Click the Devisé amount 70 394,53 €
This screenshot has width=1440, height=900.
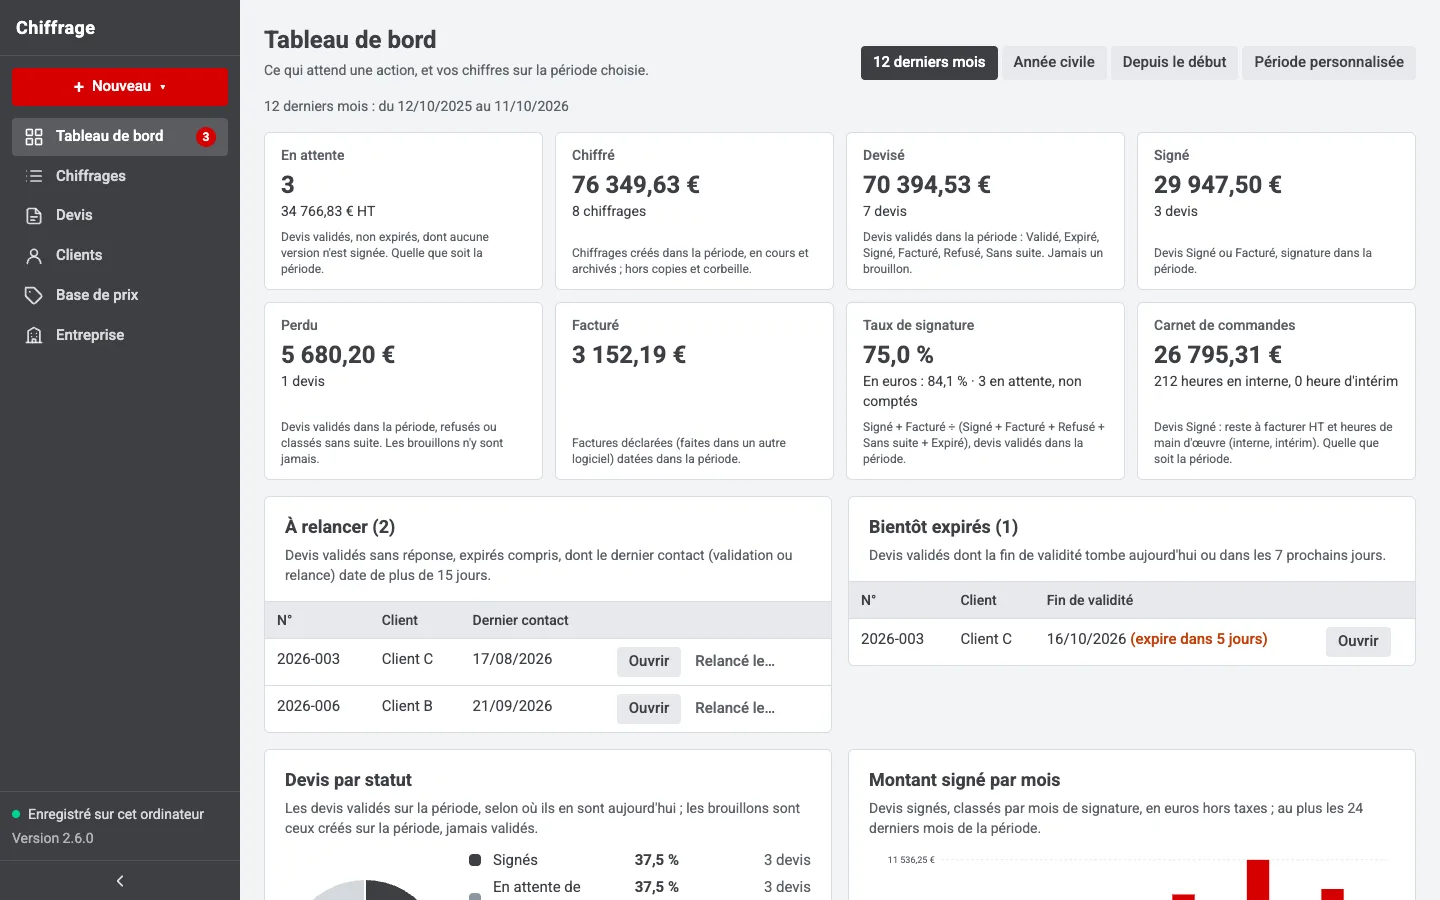pyautogui.click(x=927, y=185)
